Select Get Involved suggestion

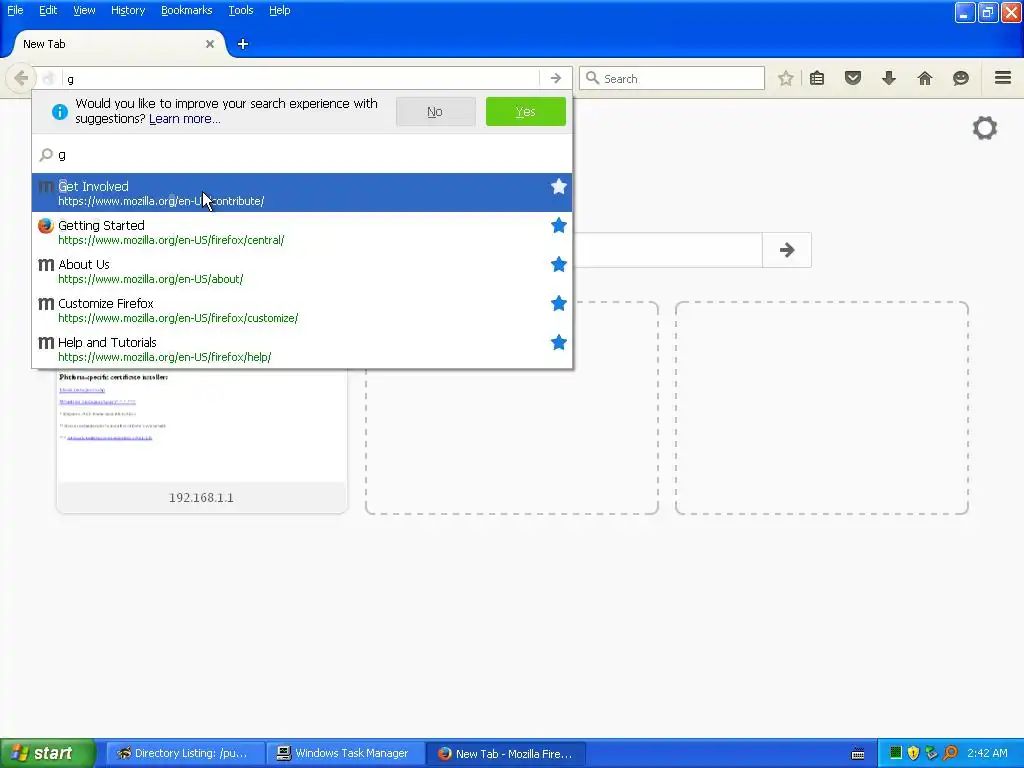302,193
